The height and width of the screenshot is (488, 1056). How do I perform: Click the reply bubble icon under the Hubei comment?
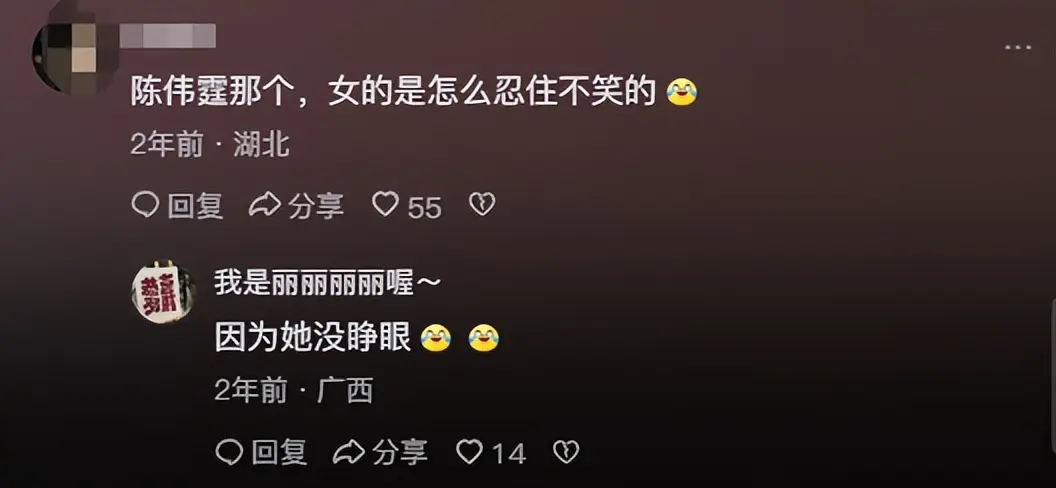coord(145,205)
